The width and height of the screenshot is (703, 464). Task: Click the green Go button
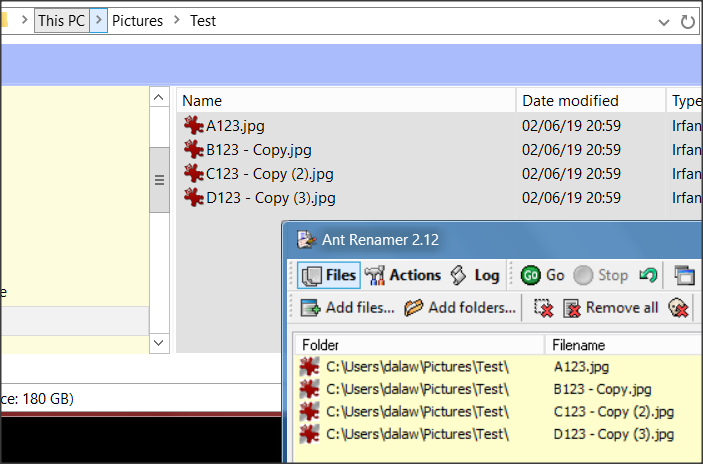click(x=542, y=275)
